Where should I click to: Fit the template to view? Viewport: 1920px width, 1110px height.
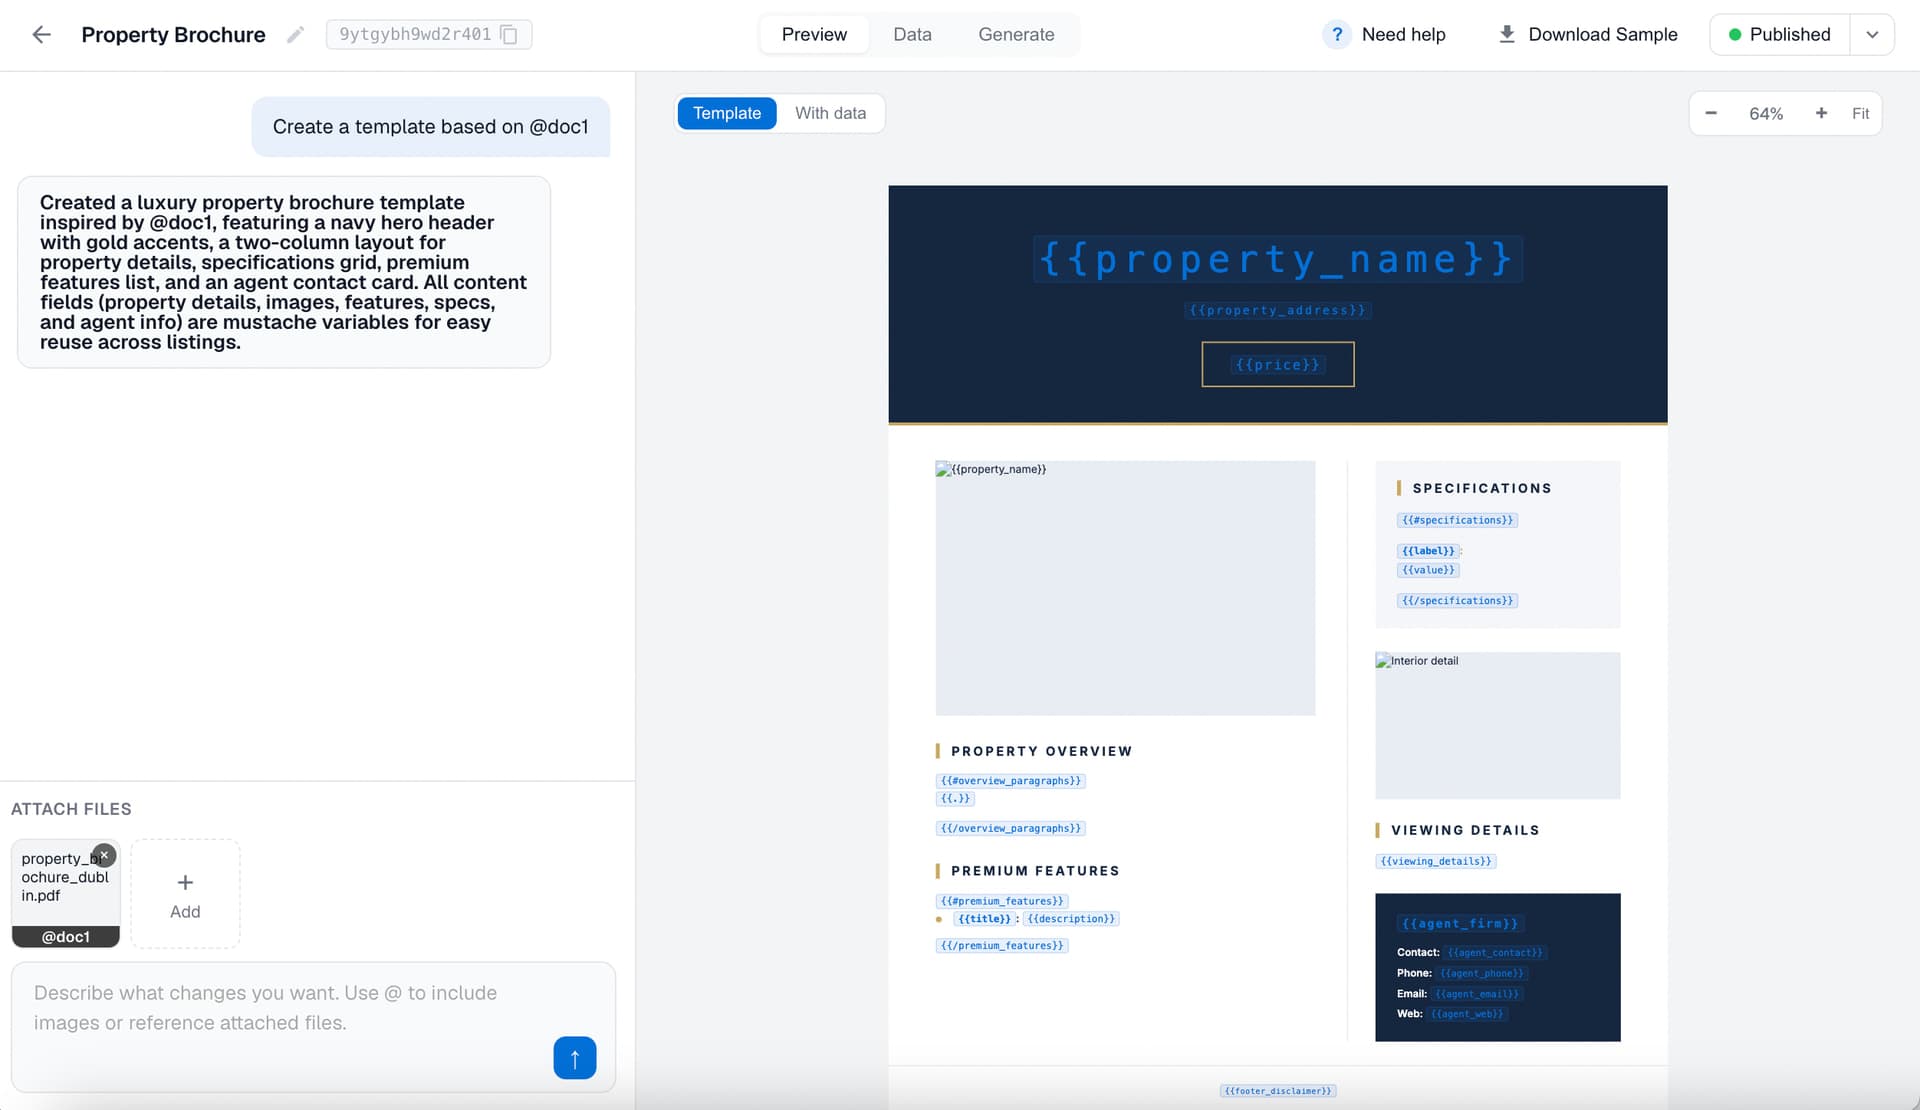[1860, 114]
